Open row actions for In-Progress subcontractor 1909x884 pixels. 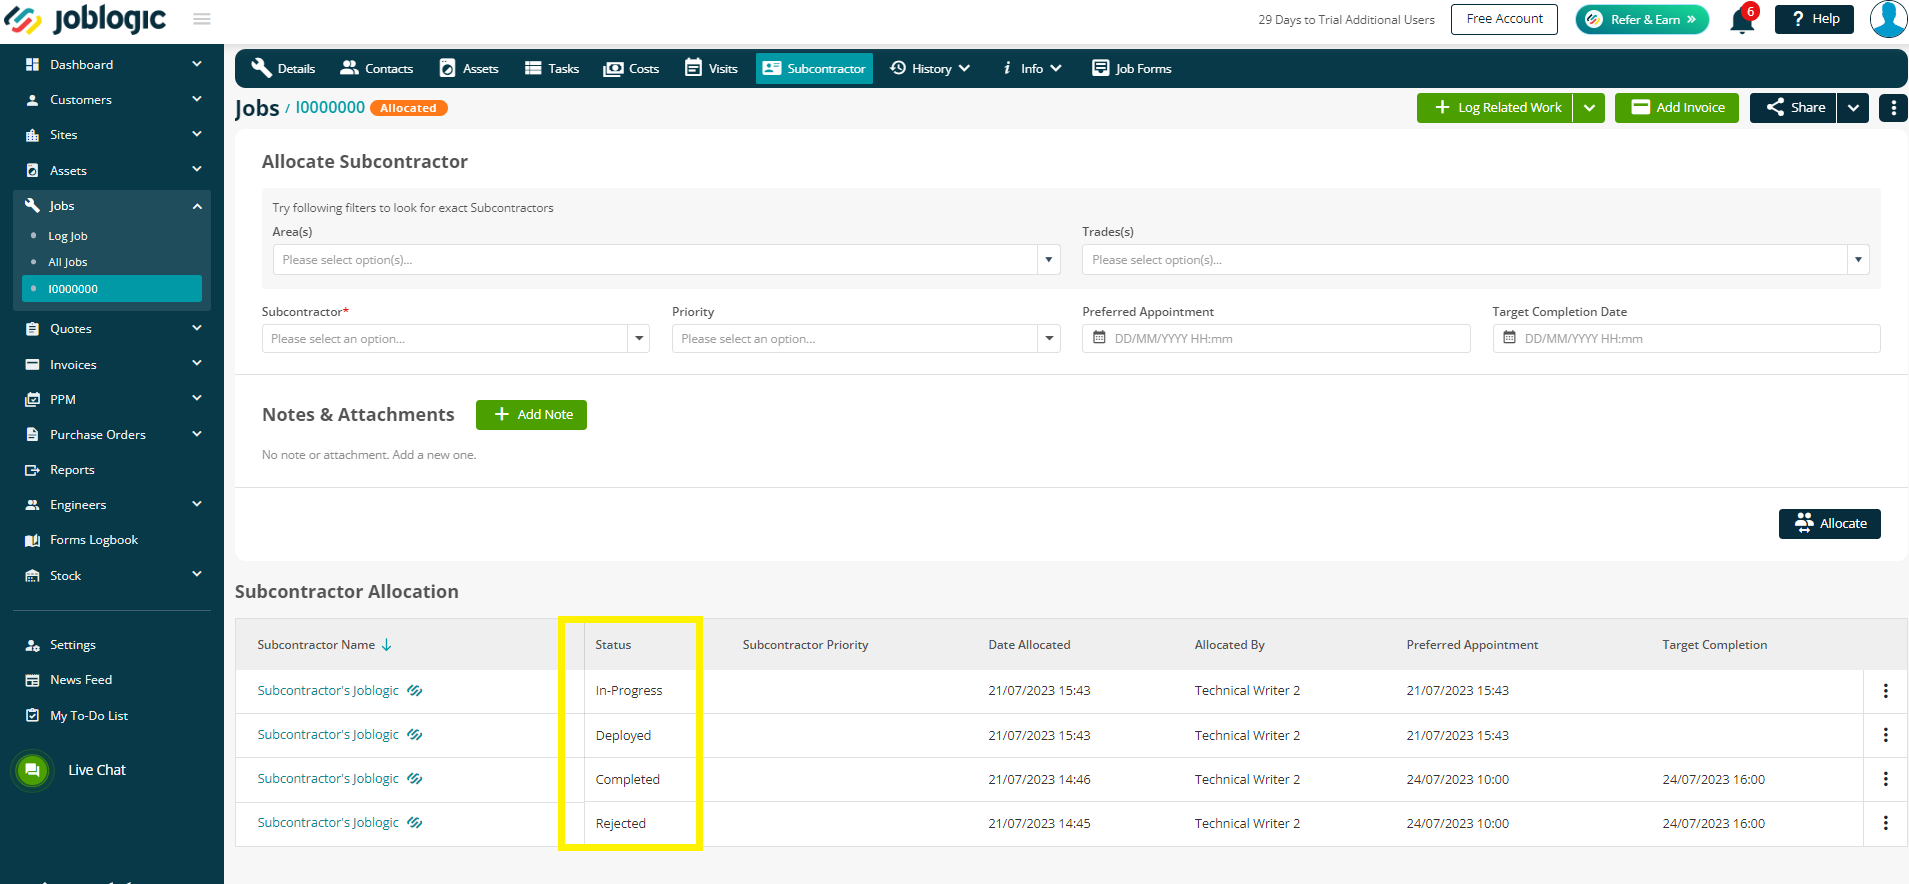click(1885, 691)
